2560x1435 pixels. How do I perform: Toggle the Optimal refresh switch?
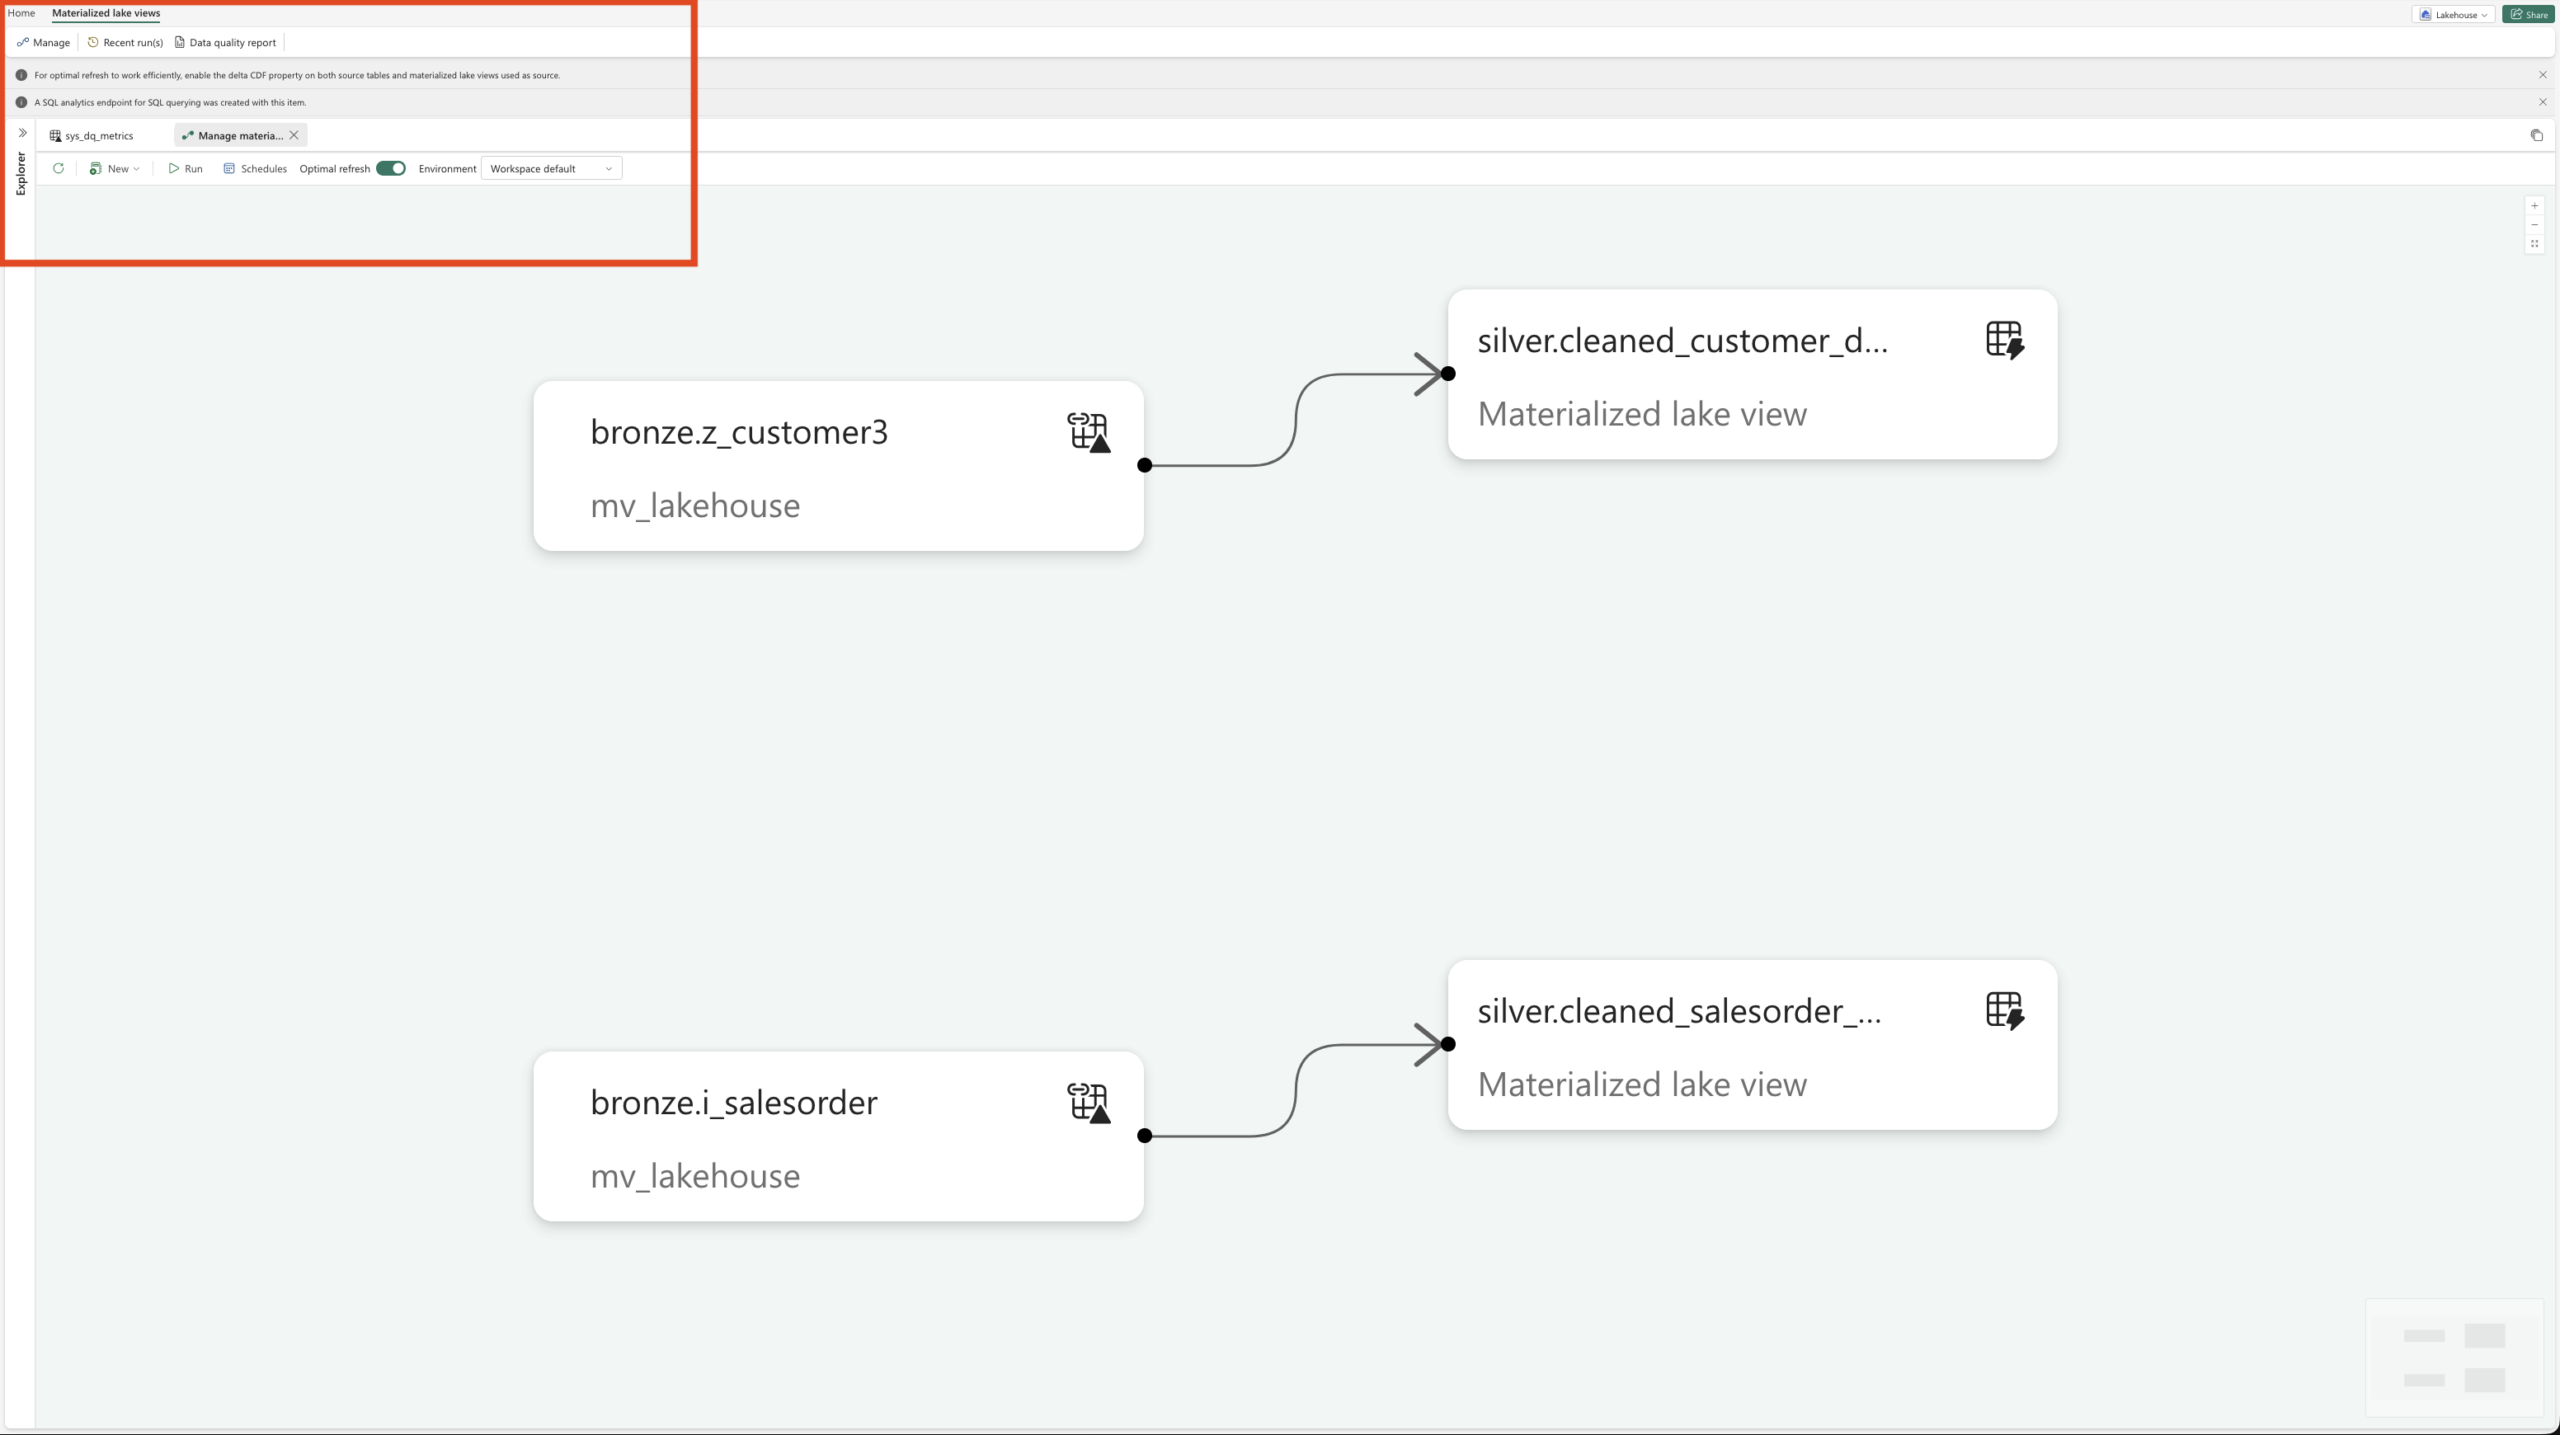point(391,168)
